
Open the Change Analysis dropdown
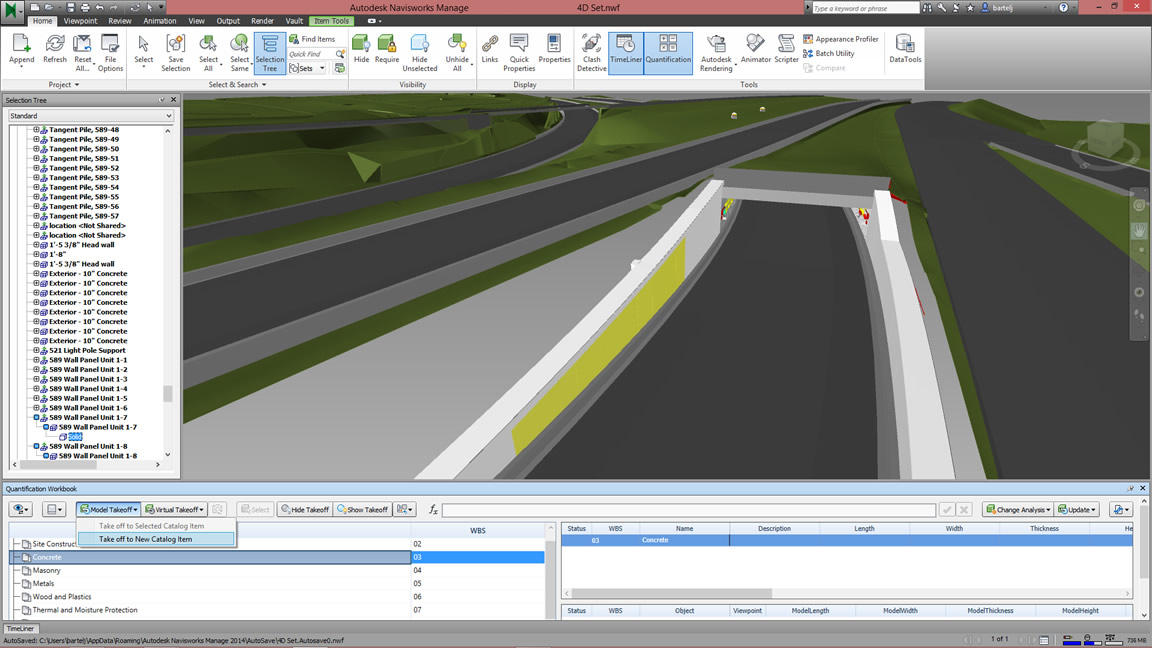point(1018,509)
